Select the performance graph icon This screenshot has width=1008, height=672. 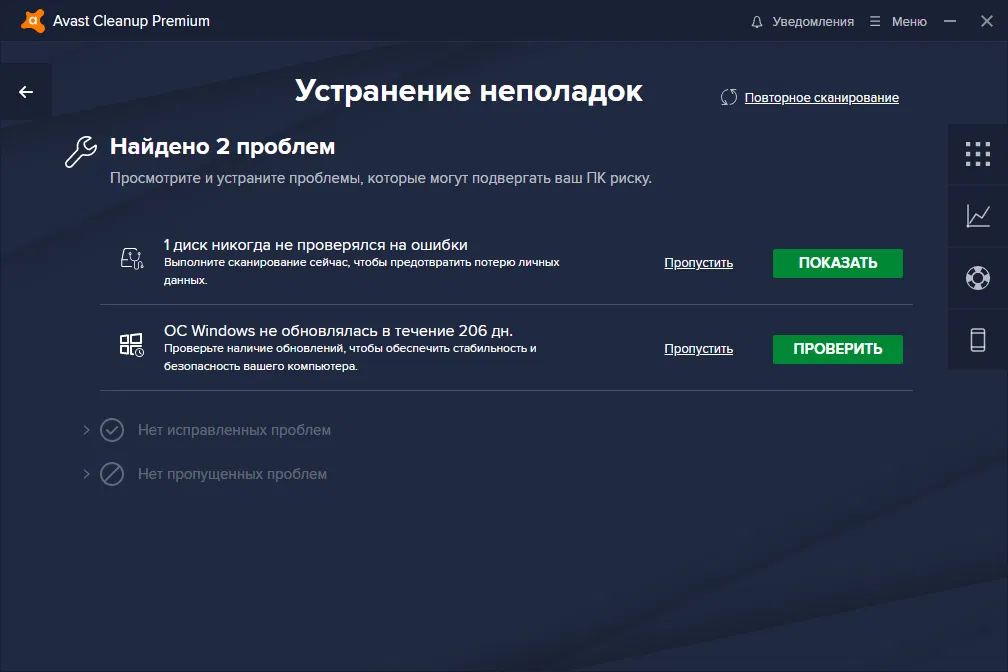coord(978,216)
